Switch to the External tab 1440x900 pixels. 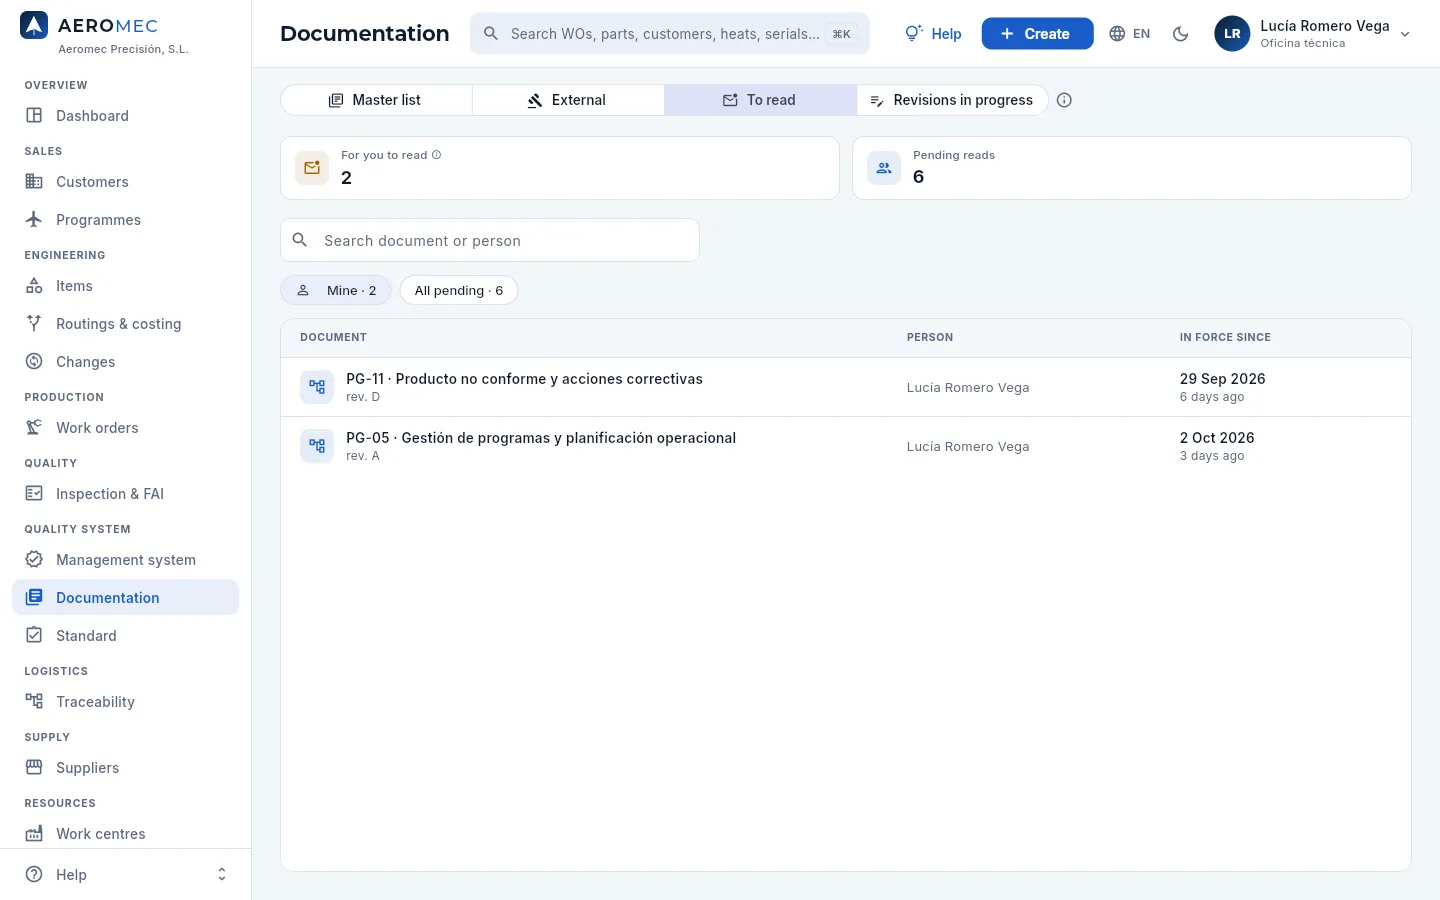[x=568, y=100]
